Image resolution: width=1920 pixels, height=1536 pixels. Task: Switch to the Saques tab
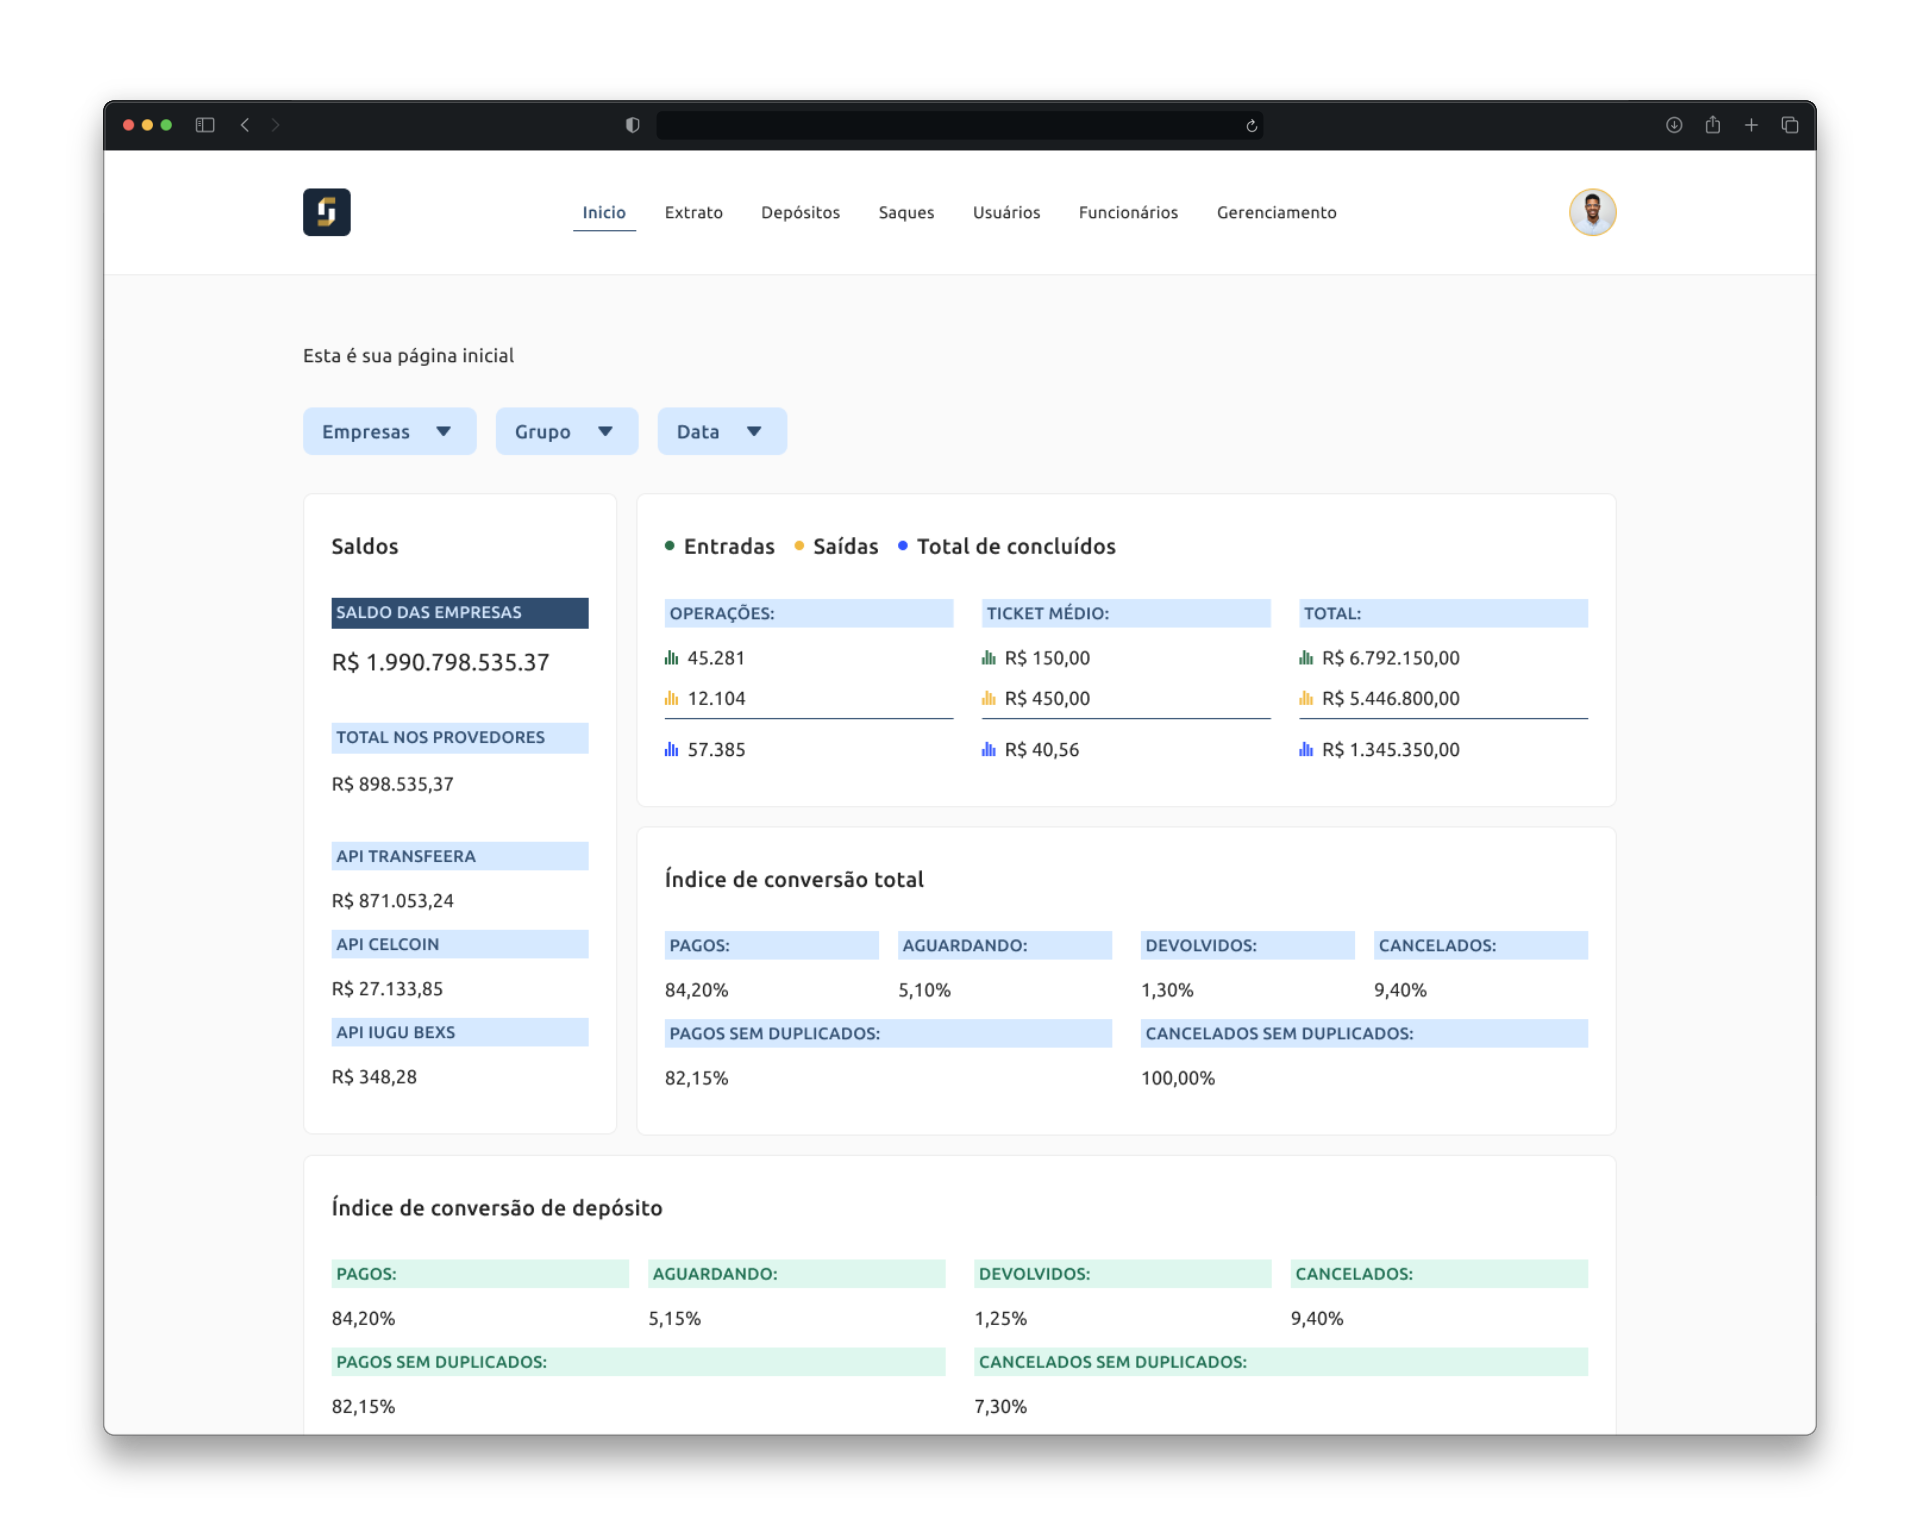tap(906, 212)
